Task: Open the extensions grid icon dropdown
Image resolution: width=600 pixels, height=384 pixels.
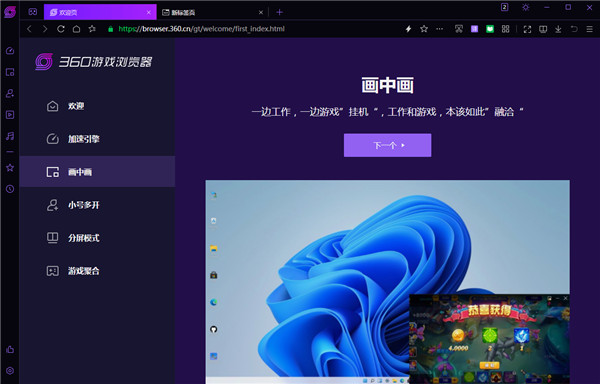Action: [505, 29]
